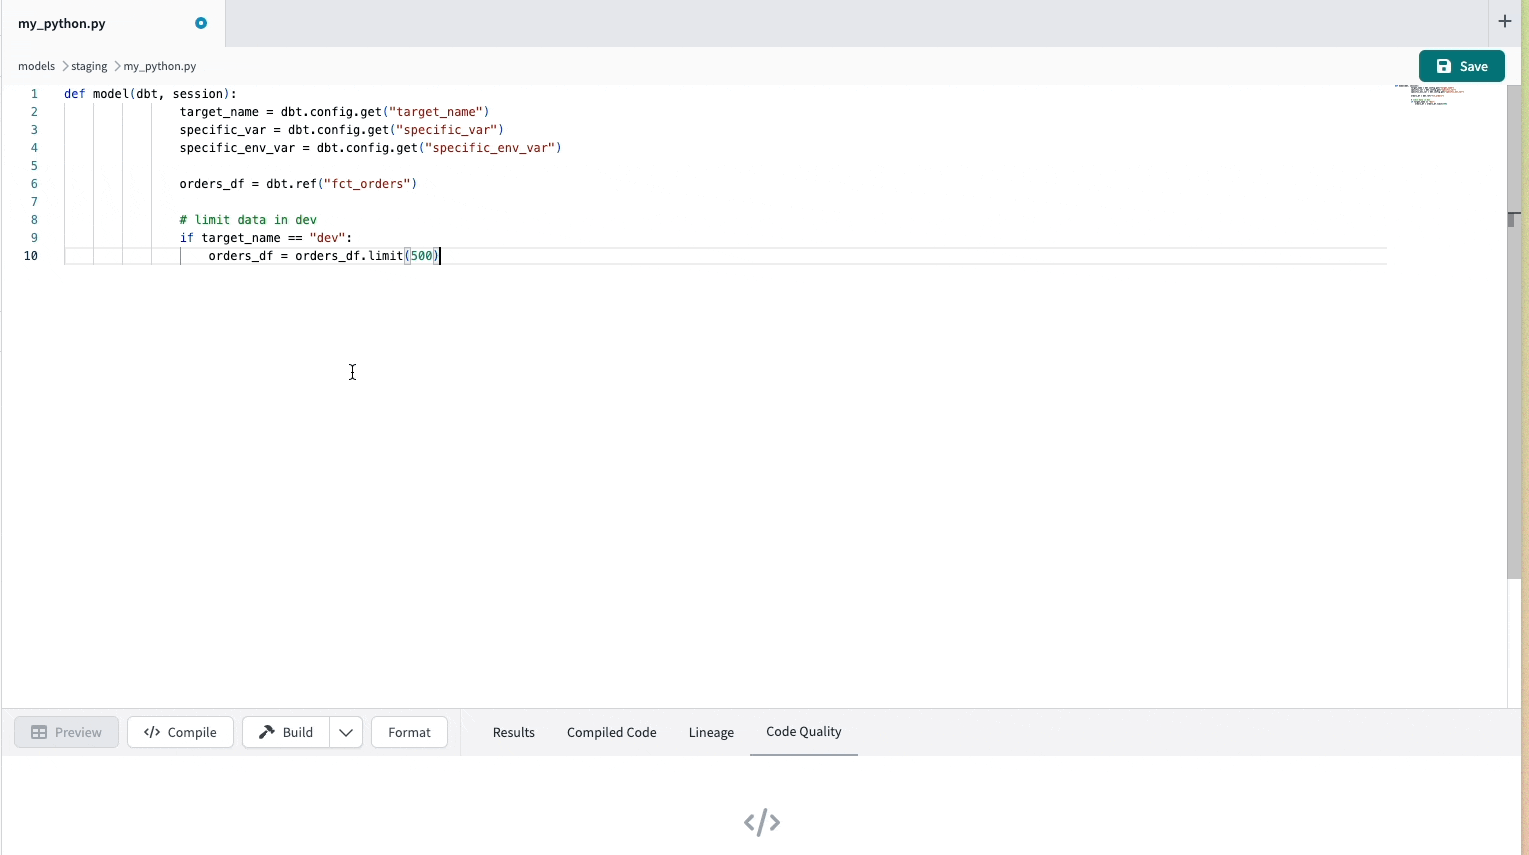This screenshot has width=1529, height=855.
Task: Open a new editor tab with the plus icon
Action: coord(1505,20)
